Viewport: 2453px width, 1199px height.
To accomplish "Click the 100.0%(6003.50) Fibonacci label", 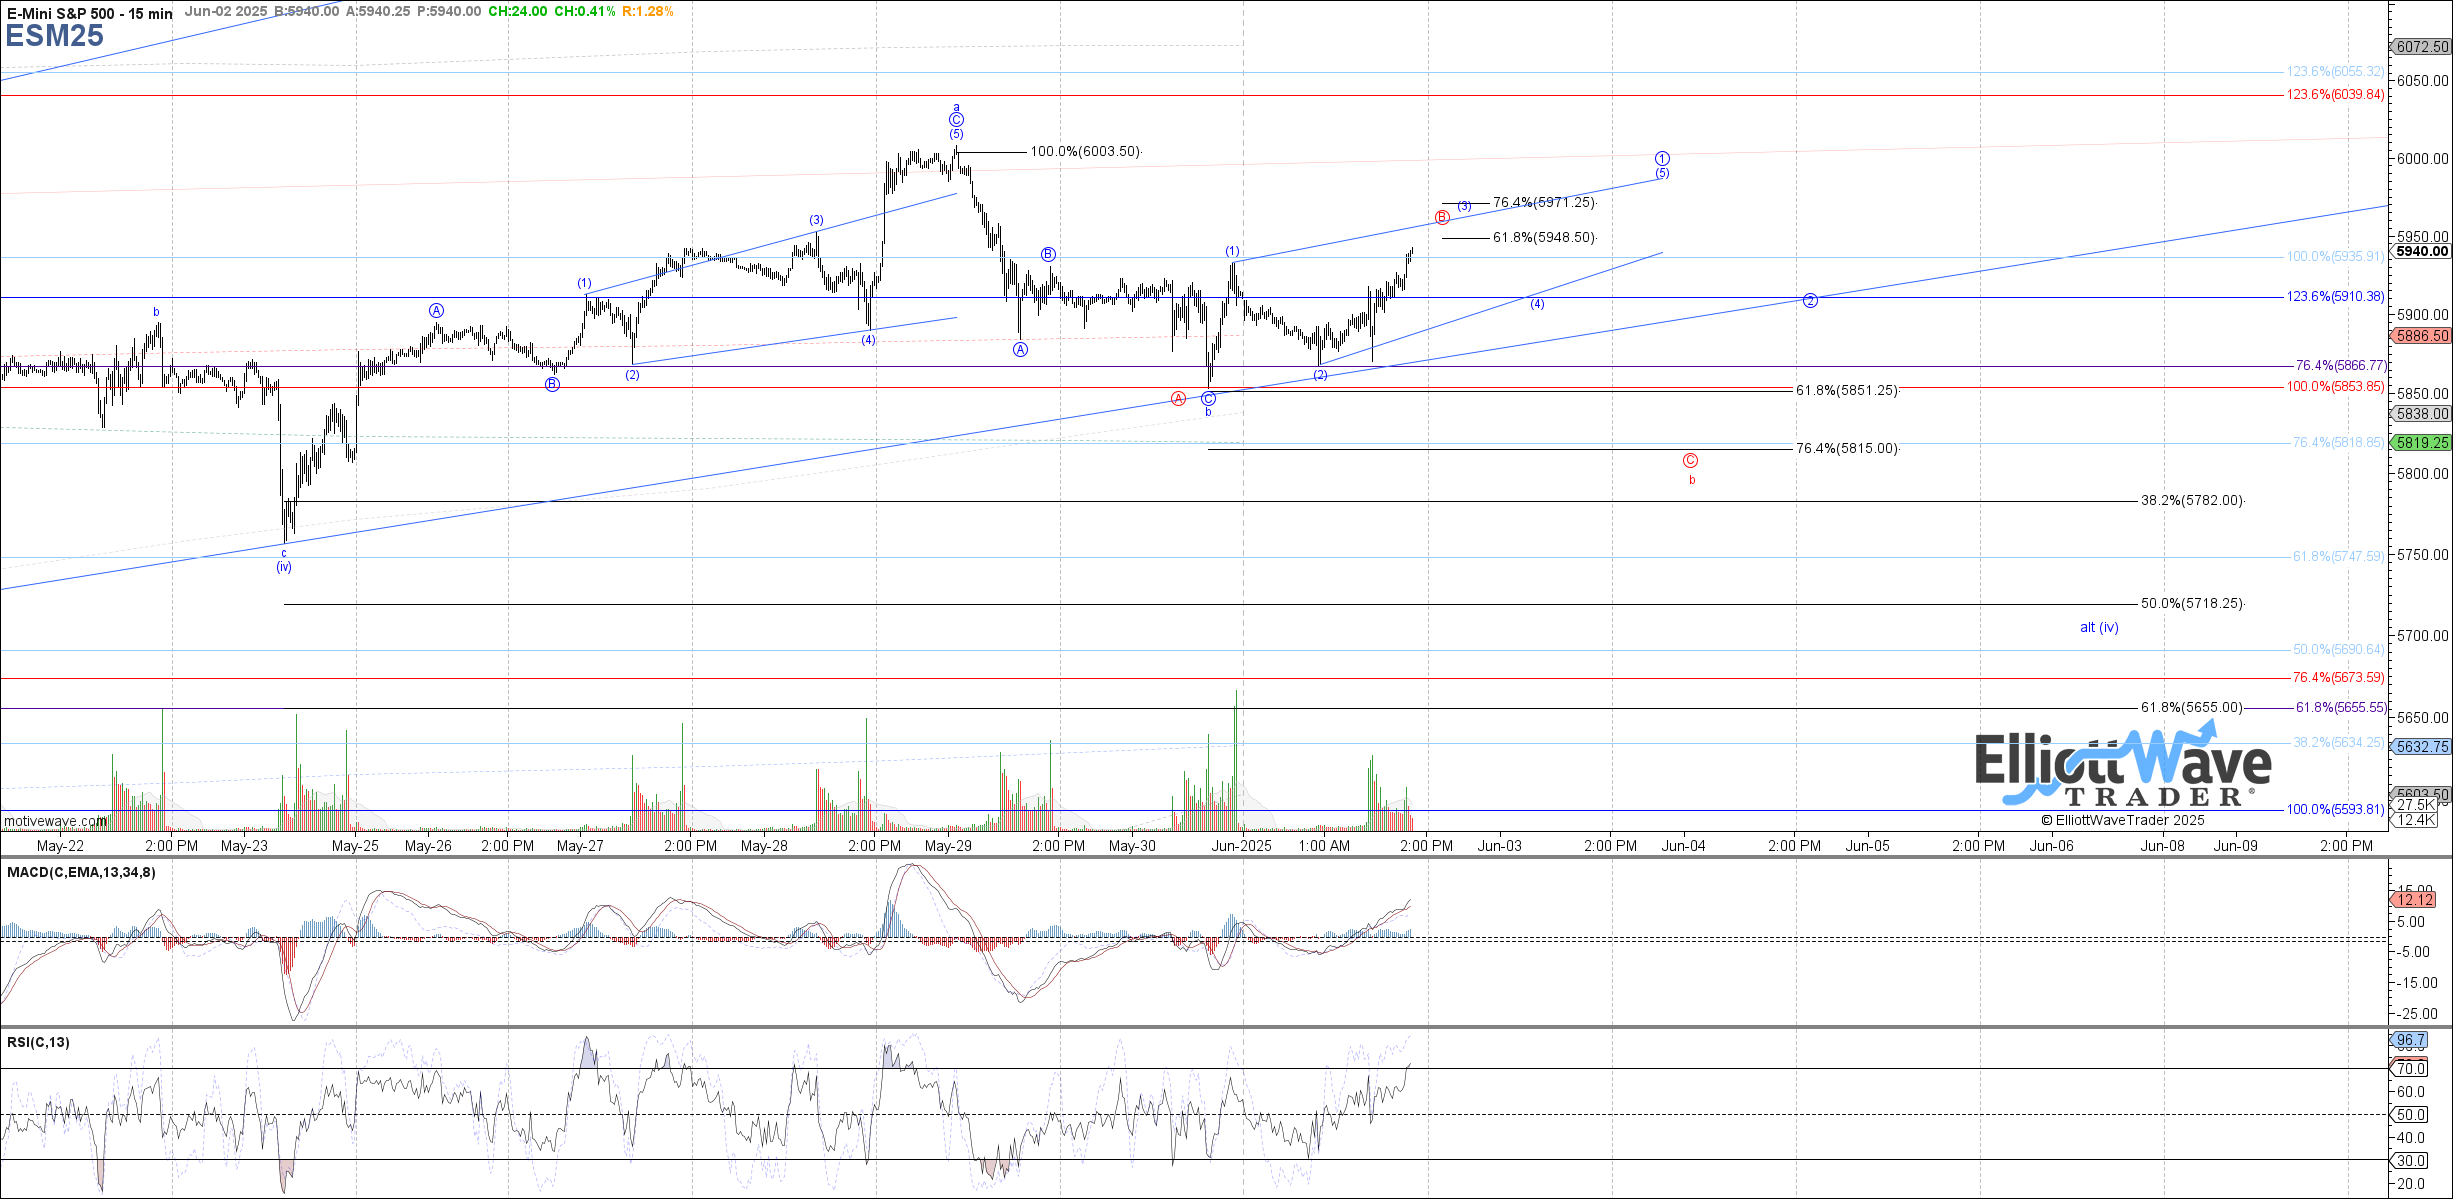I will [1086, 152].
